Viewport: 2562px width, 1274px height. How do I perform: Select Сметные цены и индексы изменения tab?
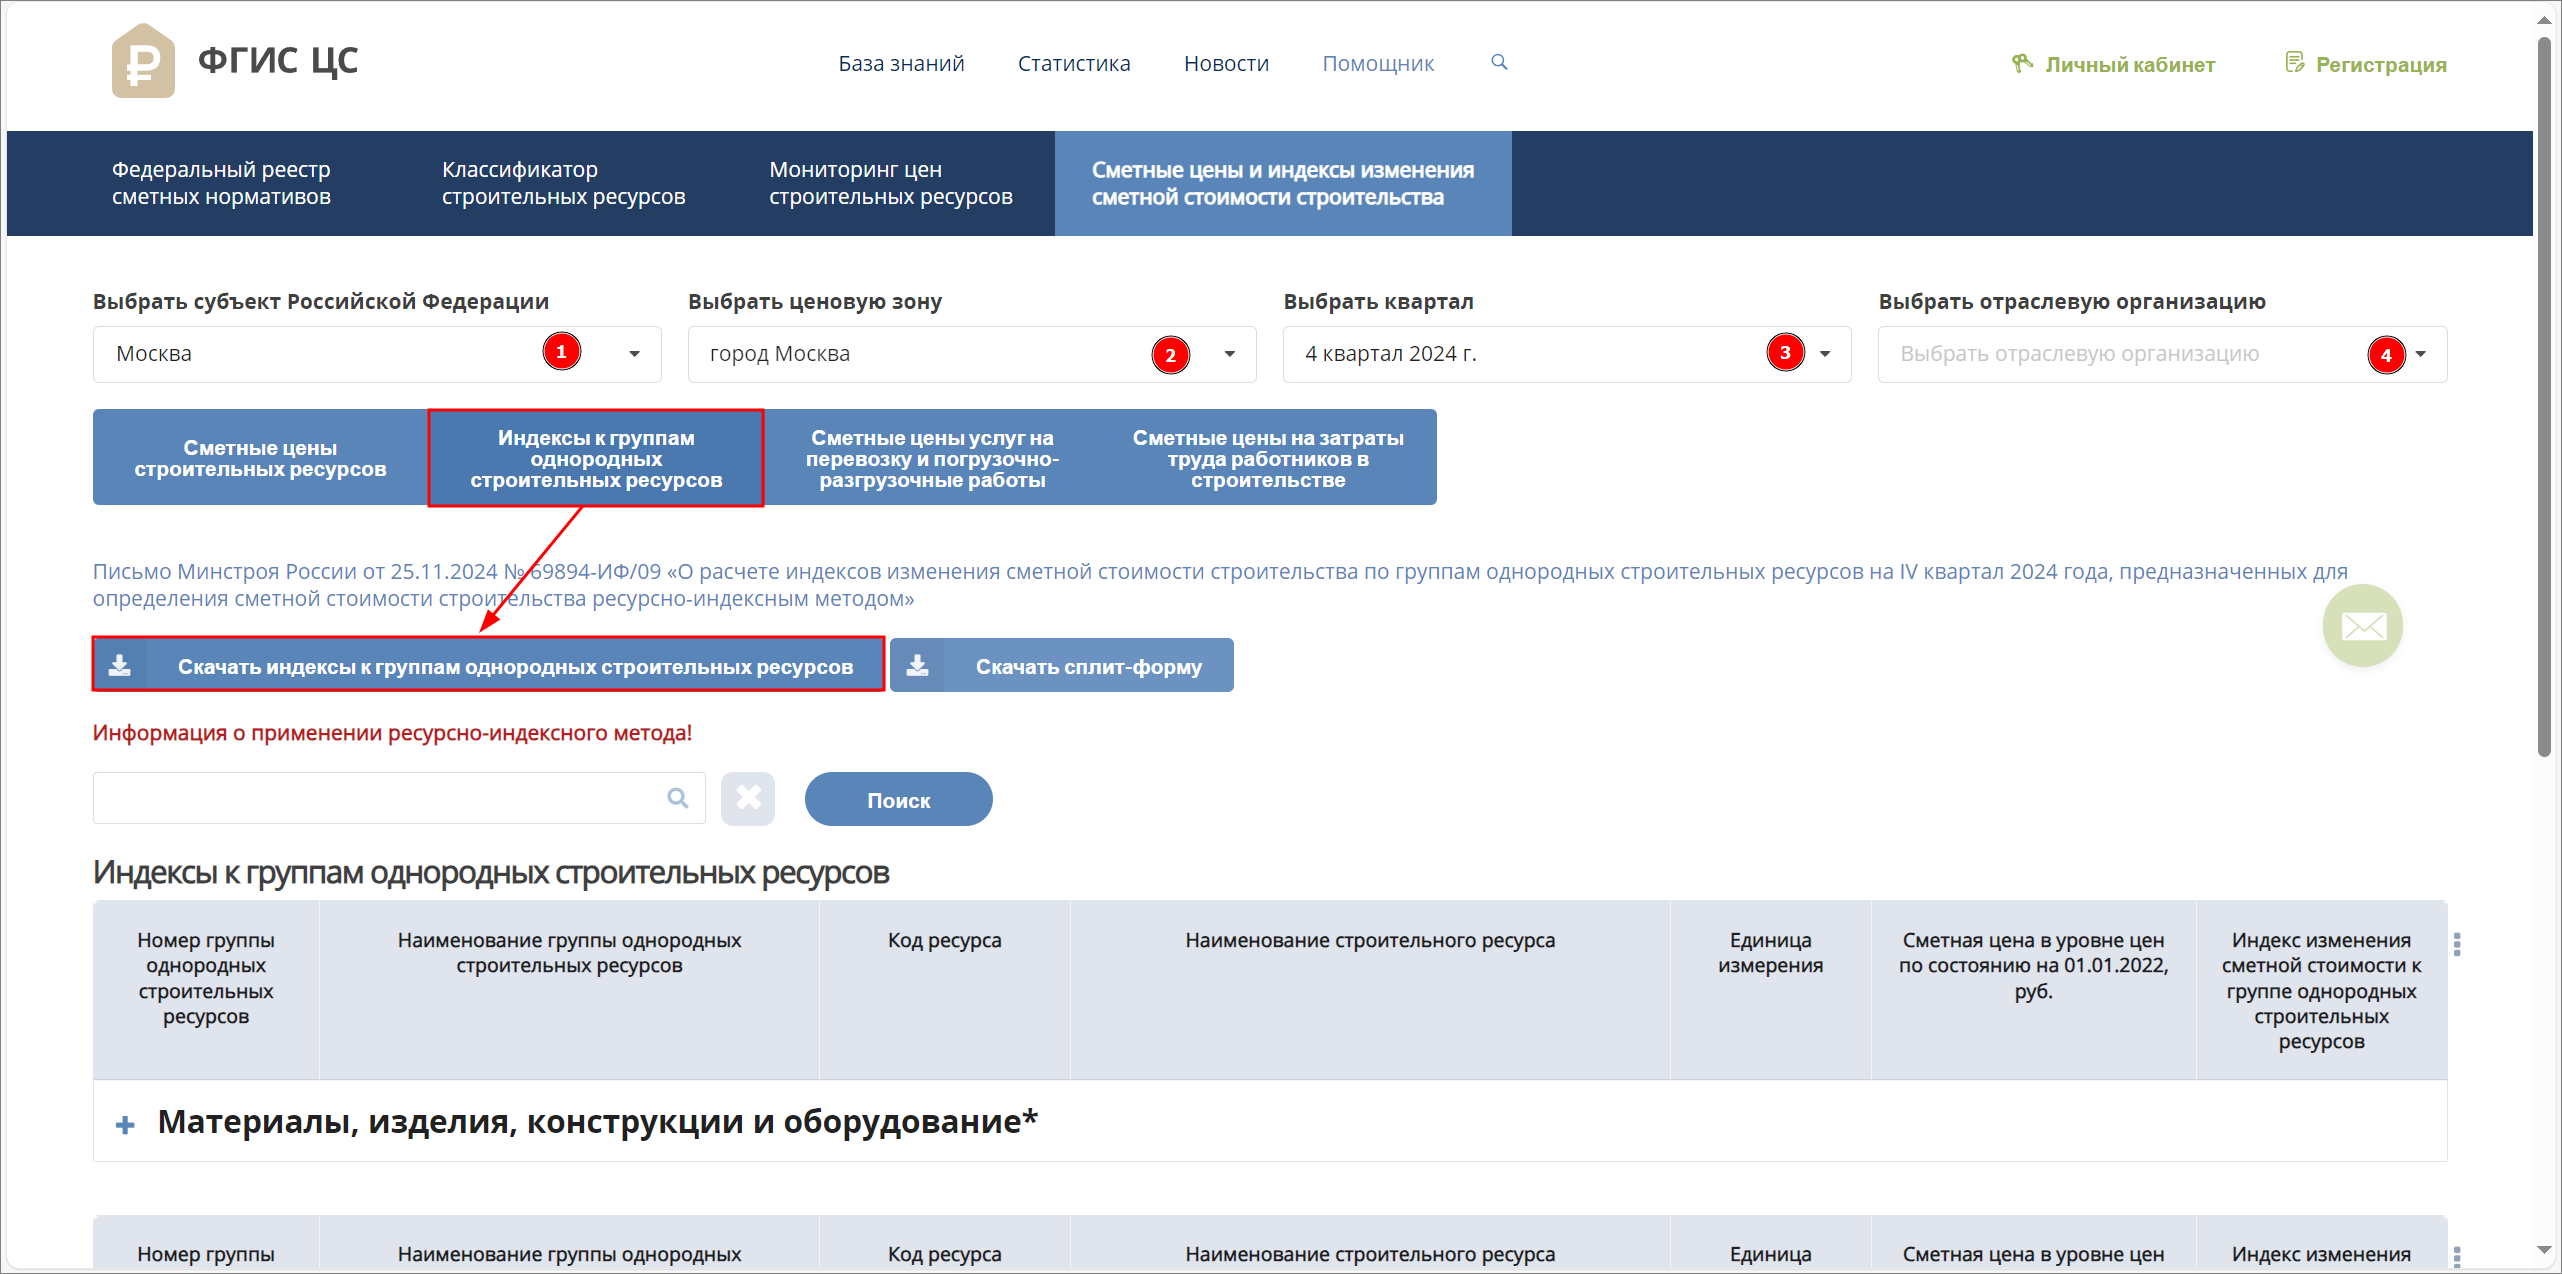(1283, 183)
